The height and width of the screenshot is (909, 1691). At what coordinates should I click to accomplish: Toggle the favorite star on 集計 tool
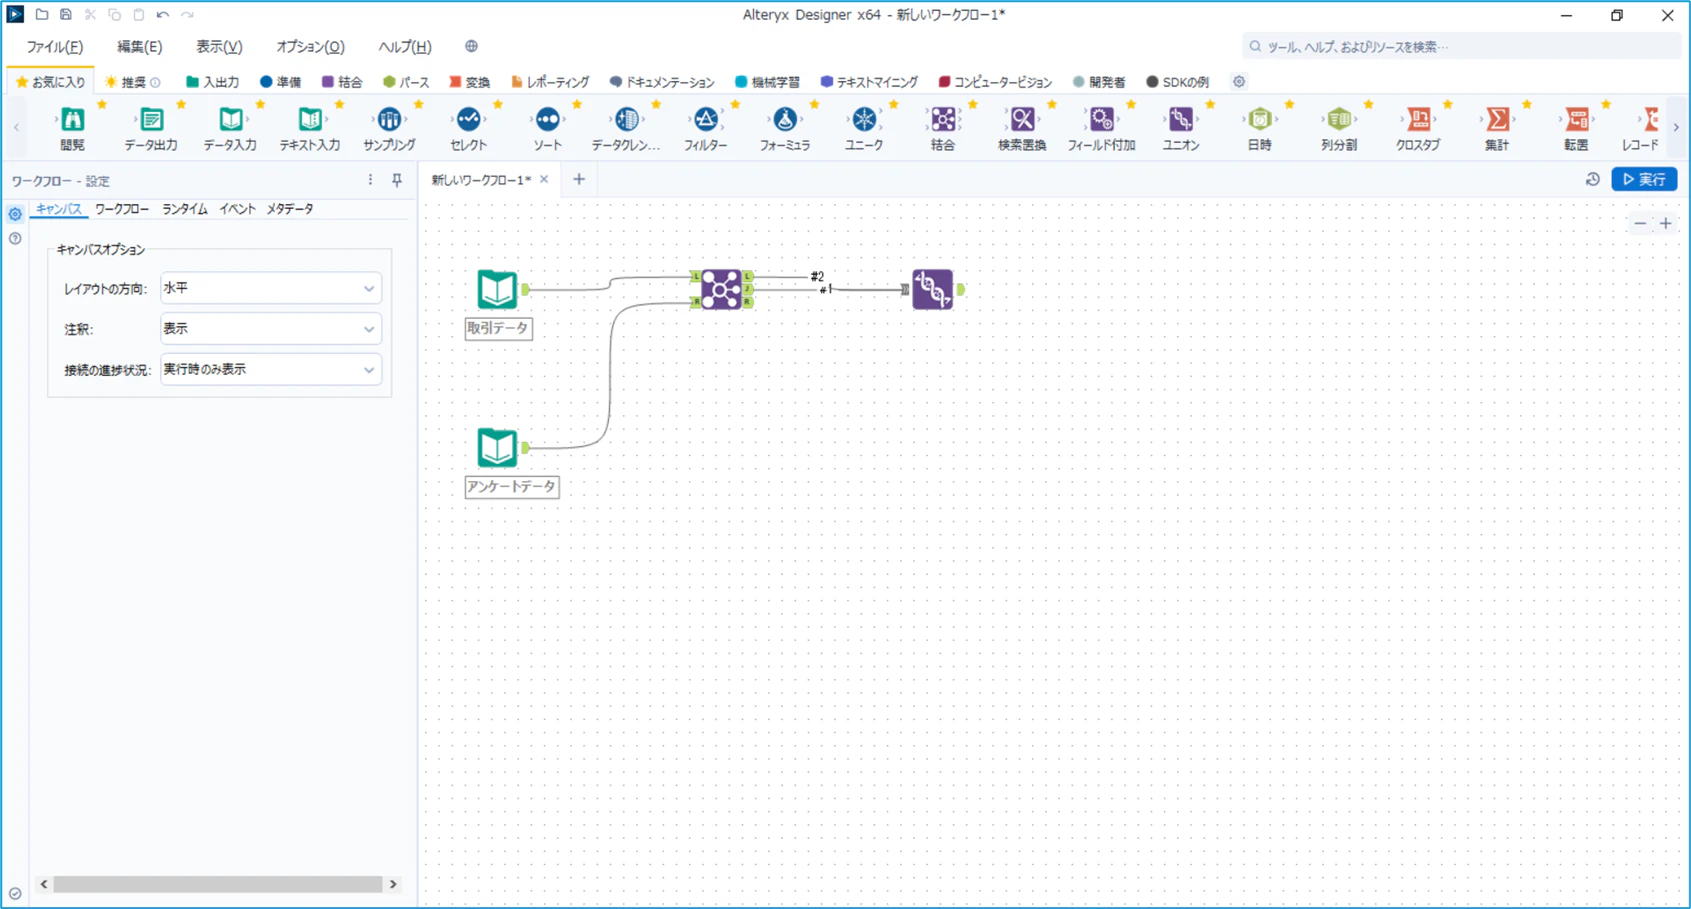1527,104
